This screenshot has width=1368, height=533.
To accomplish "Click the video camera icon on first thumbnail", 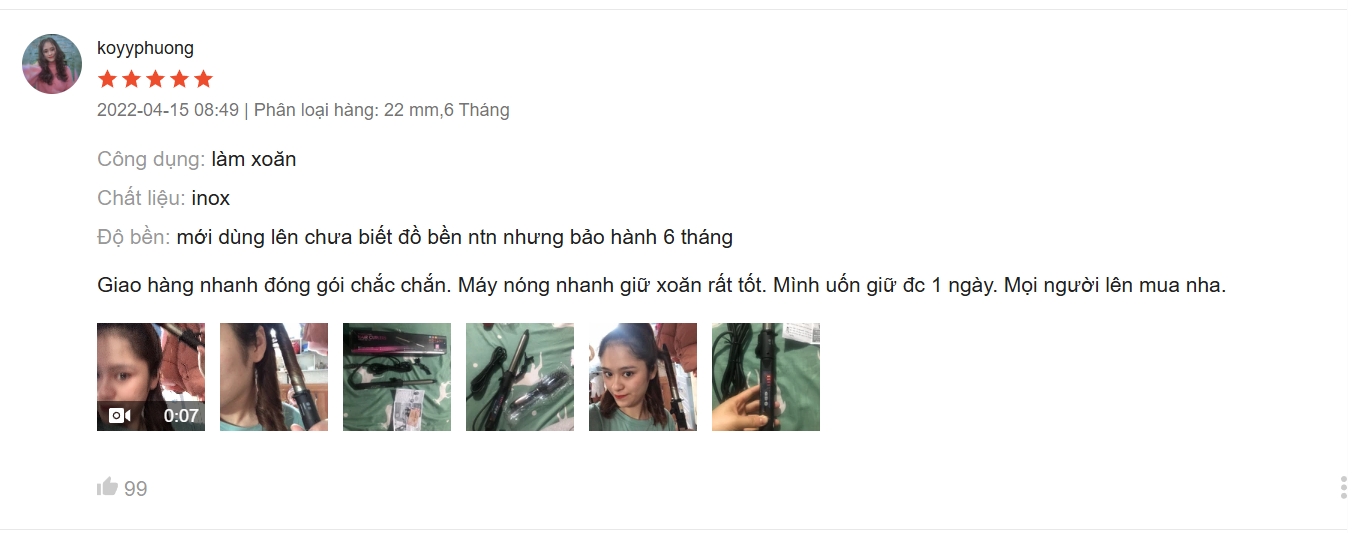I will coord(120,415).
